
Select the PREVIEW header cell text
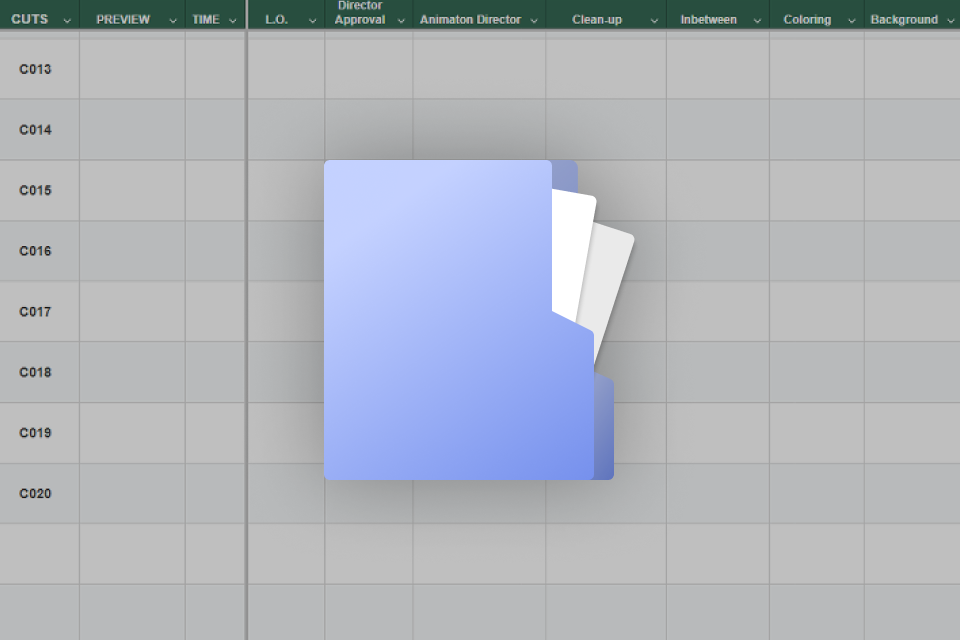pos(123,20)
